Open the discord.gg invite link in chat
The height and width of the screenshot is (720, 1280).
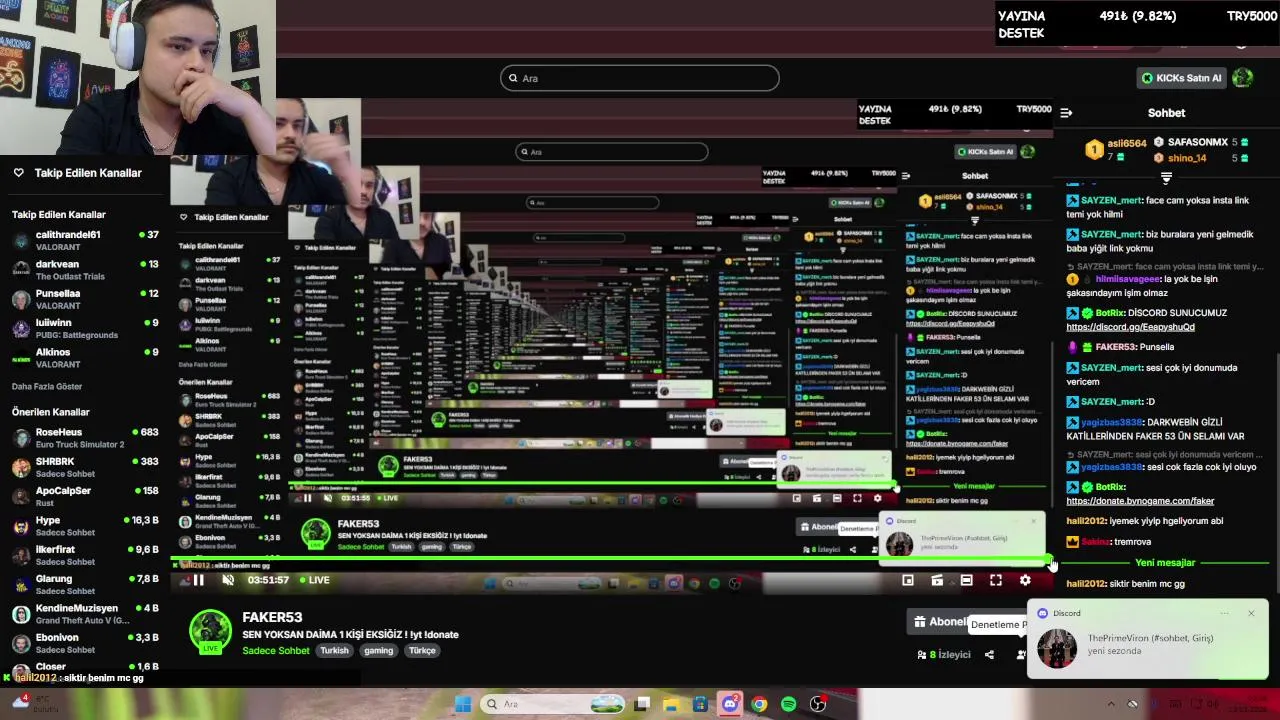click(x=1130, y=327)
